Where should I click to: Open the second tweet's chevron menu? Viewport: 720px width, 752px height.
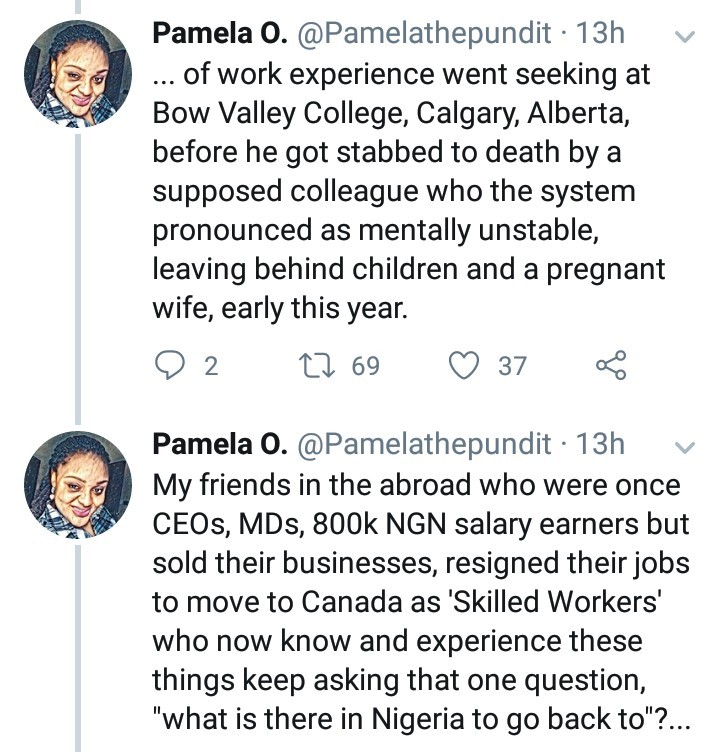(x=685, y=447)
